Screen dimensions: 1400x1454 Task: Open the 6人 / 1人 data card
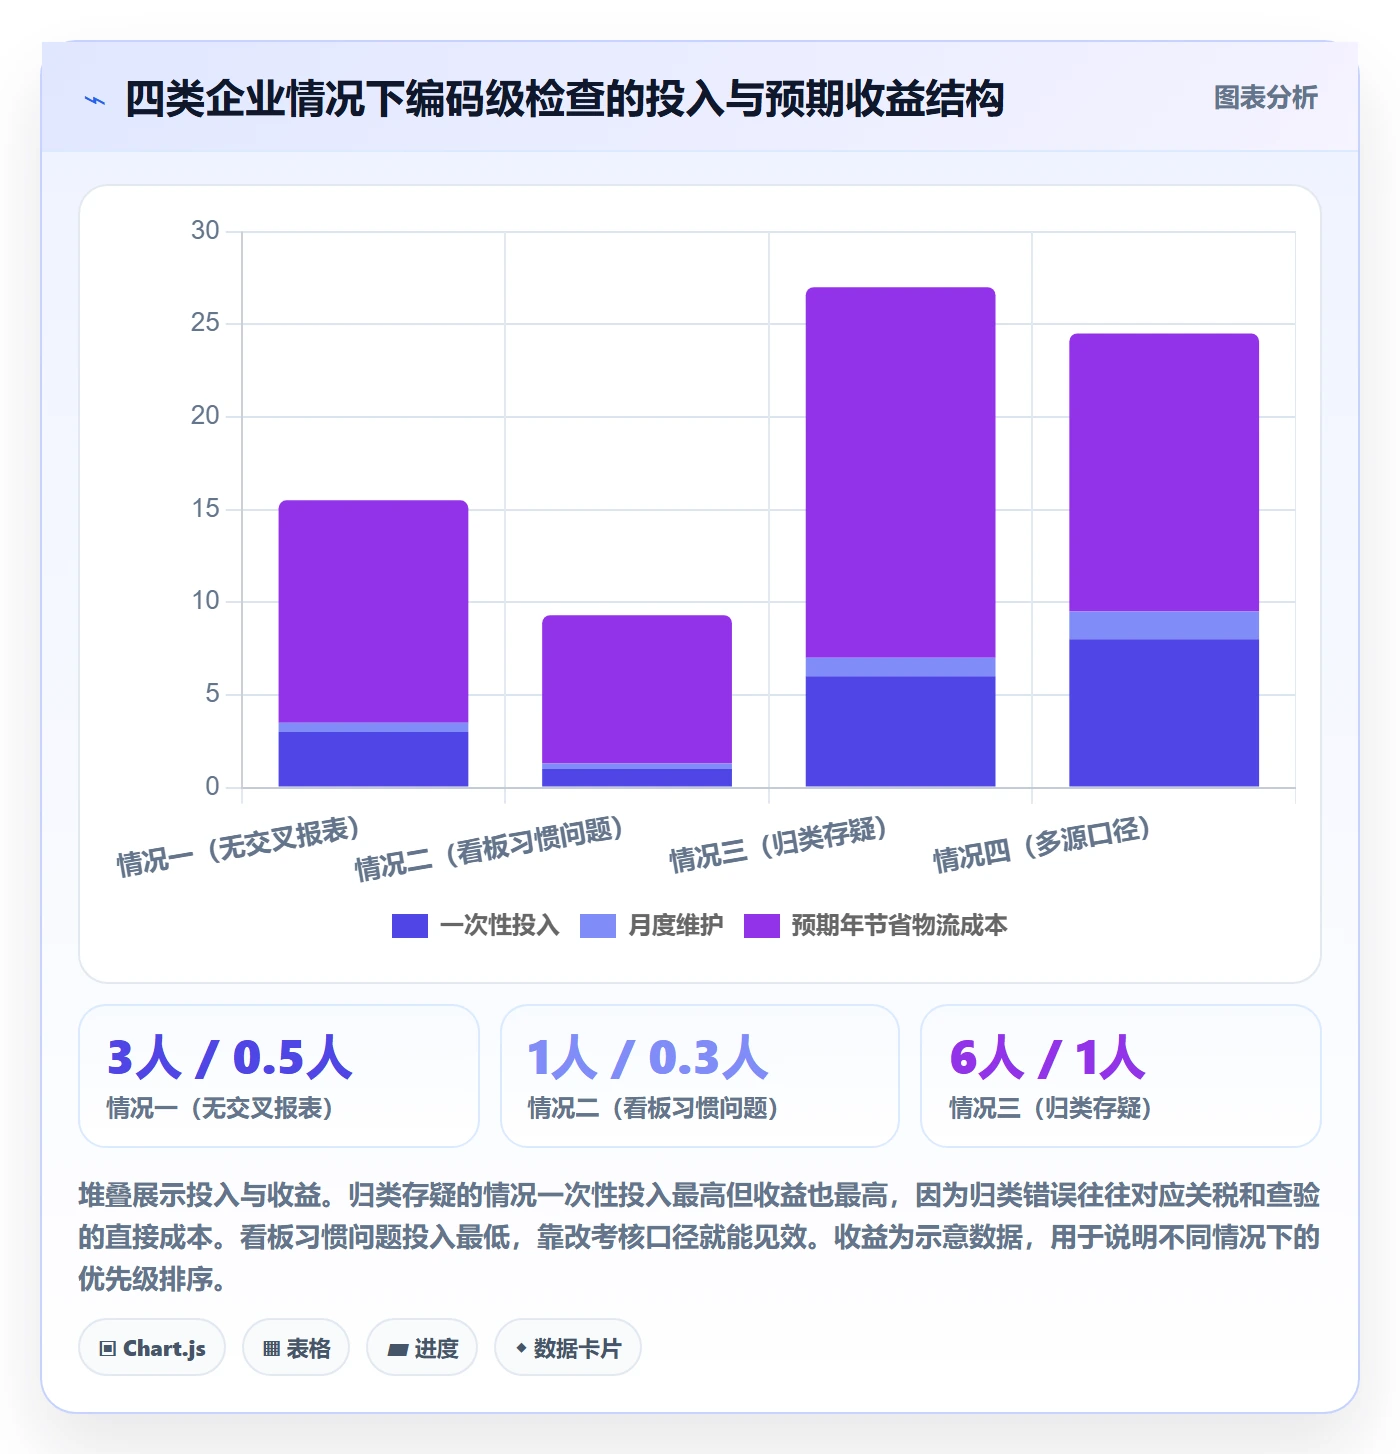tap(1121, 1076)
